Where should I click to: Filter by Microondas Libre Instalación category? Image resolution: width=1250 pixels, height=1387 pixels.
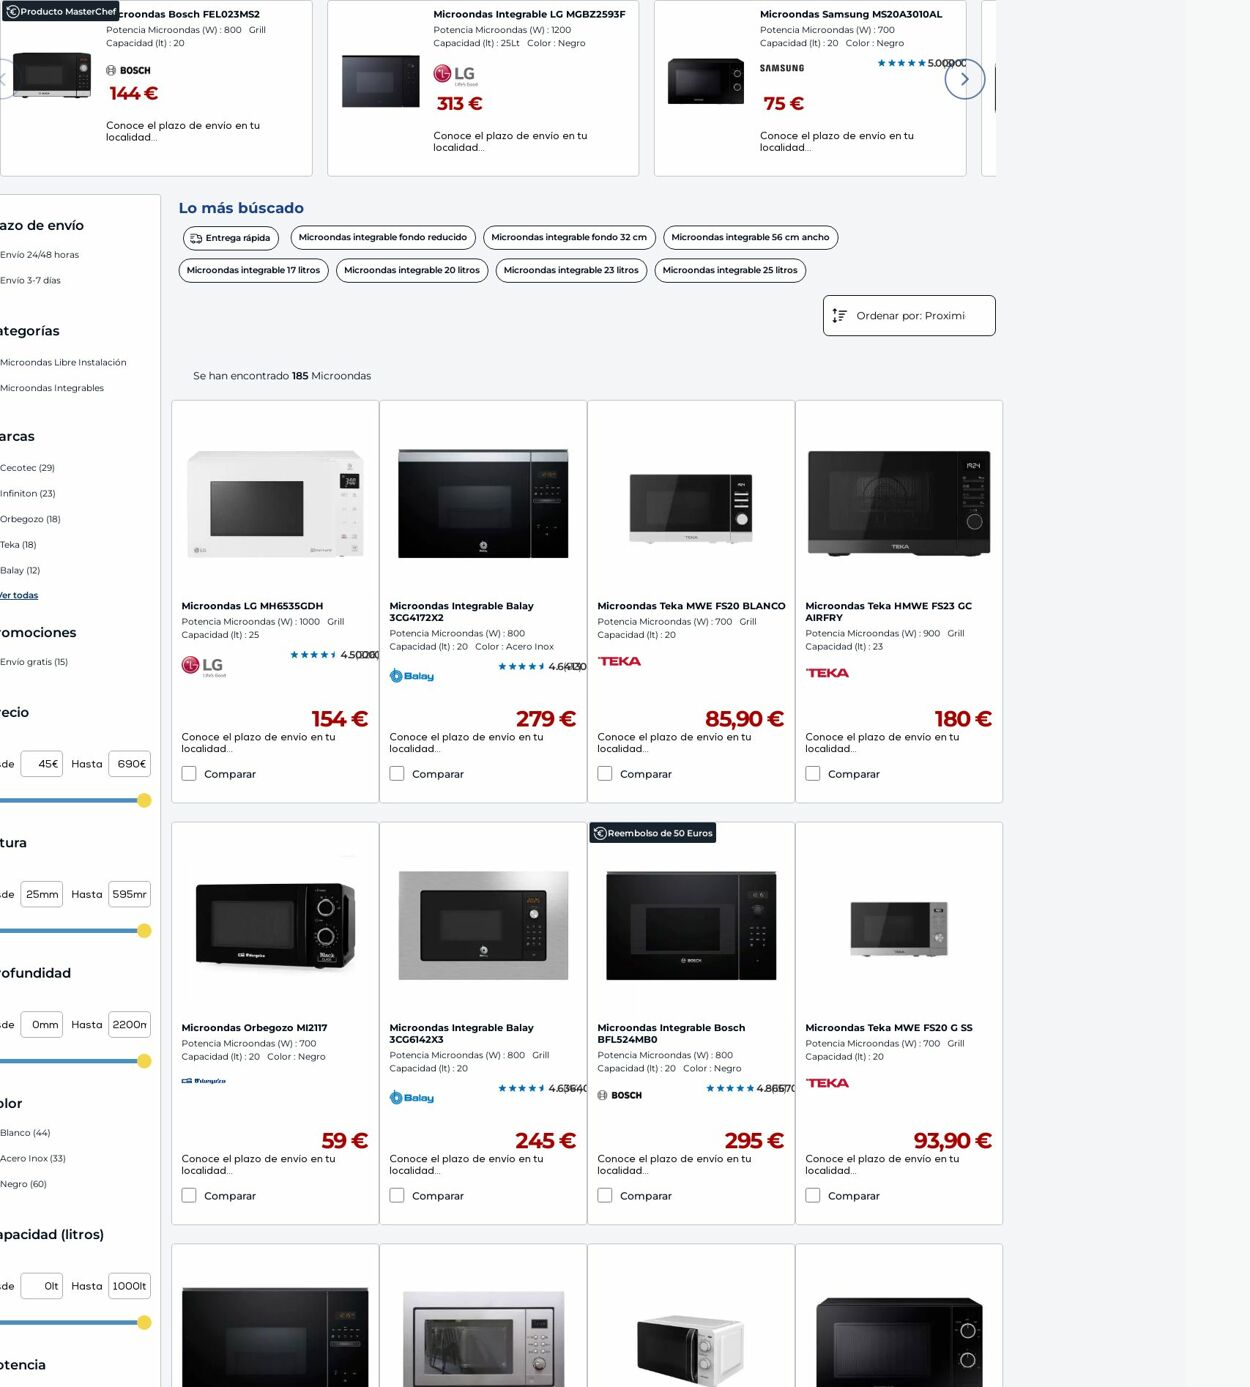pos(63,363)
